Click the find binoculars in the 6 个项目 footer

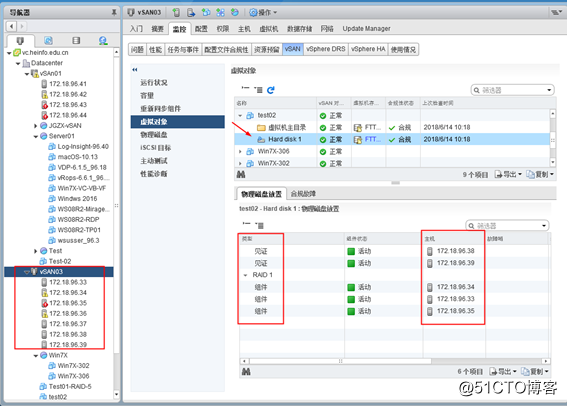click(246, 371)
